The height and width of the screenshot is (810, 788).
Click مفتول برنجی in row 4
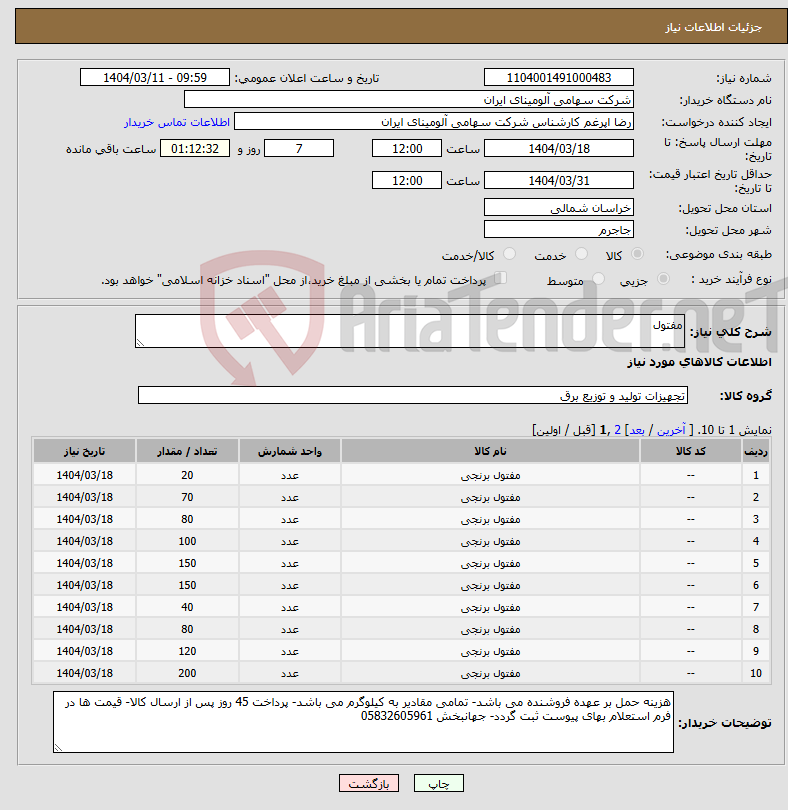click(490, 541)
